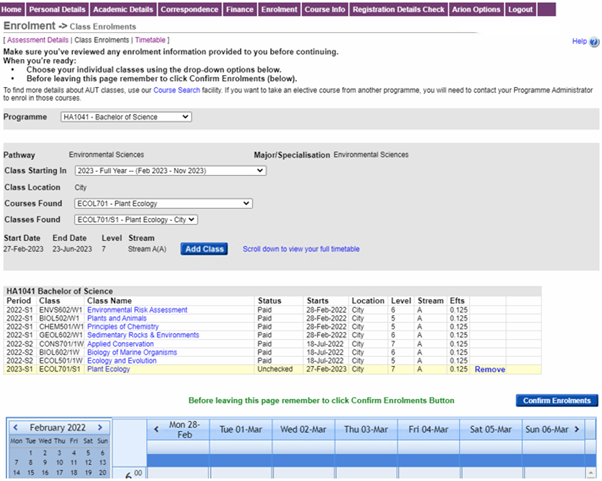Image resolution: width=602 pixels, height=481 pixels.
Task: Select Tue 01-Mar column in timetable
Action: [x=243, y=430]
